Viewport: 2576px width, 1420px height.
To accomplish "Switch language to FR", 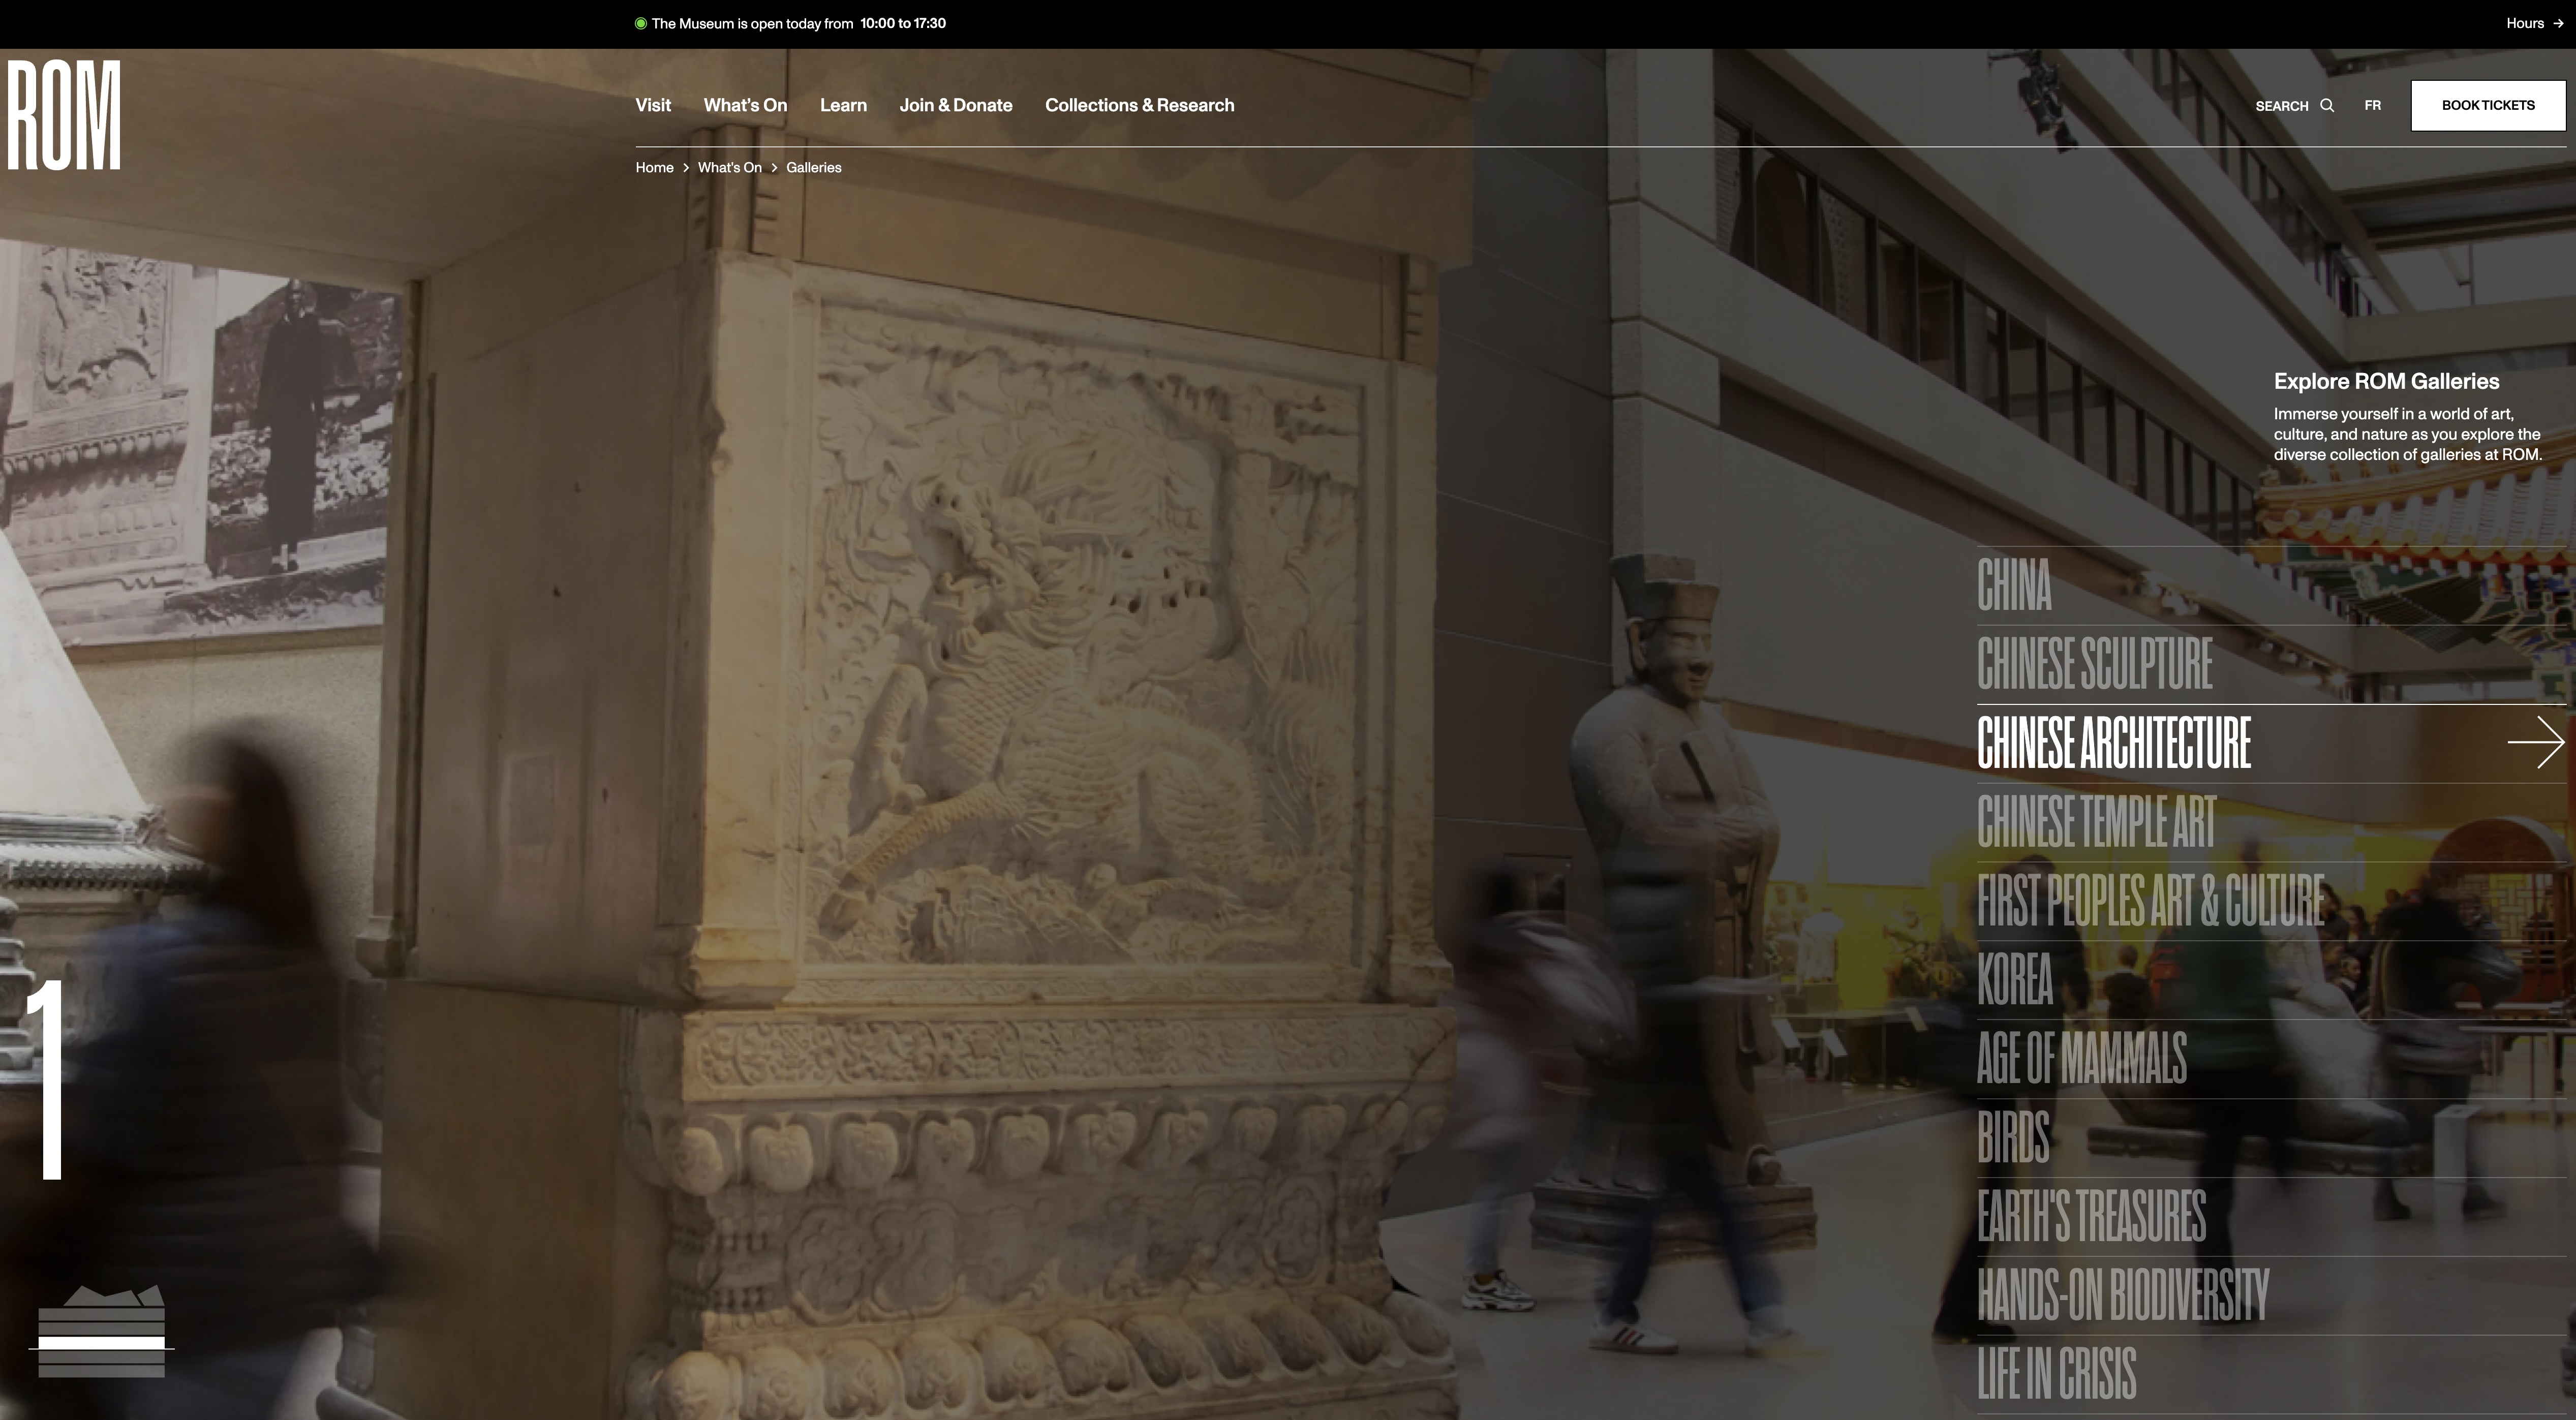I will [2372, 105].
